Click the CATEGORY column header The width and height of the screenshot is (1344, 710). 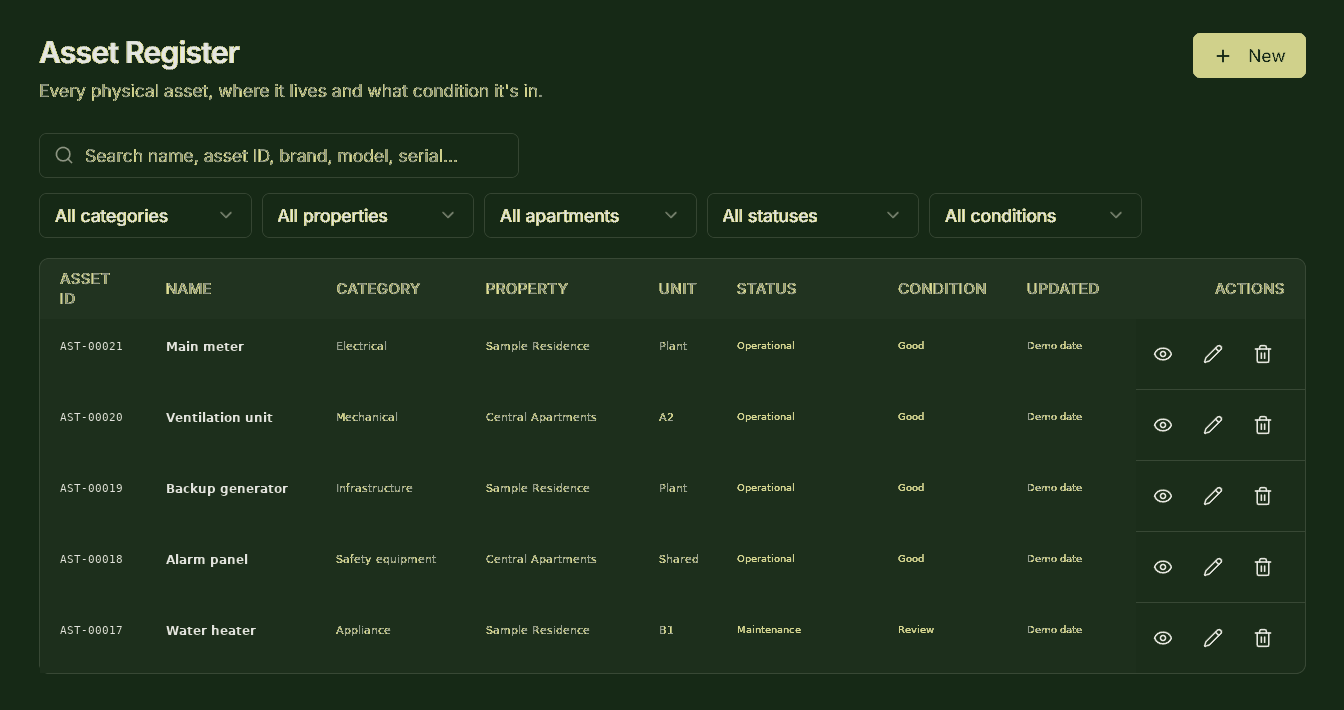click(x=378, y=288)
